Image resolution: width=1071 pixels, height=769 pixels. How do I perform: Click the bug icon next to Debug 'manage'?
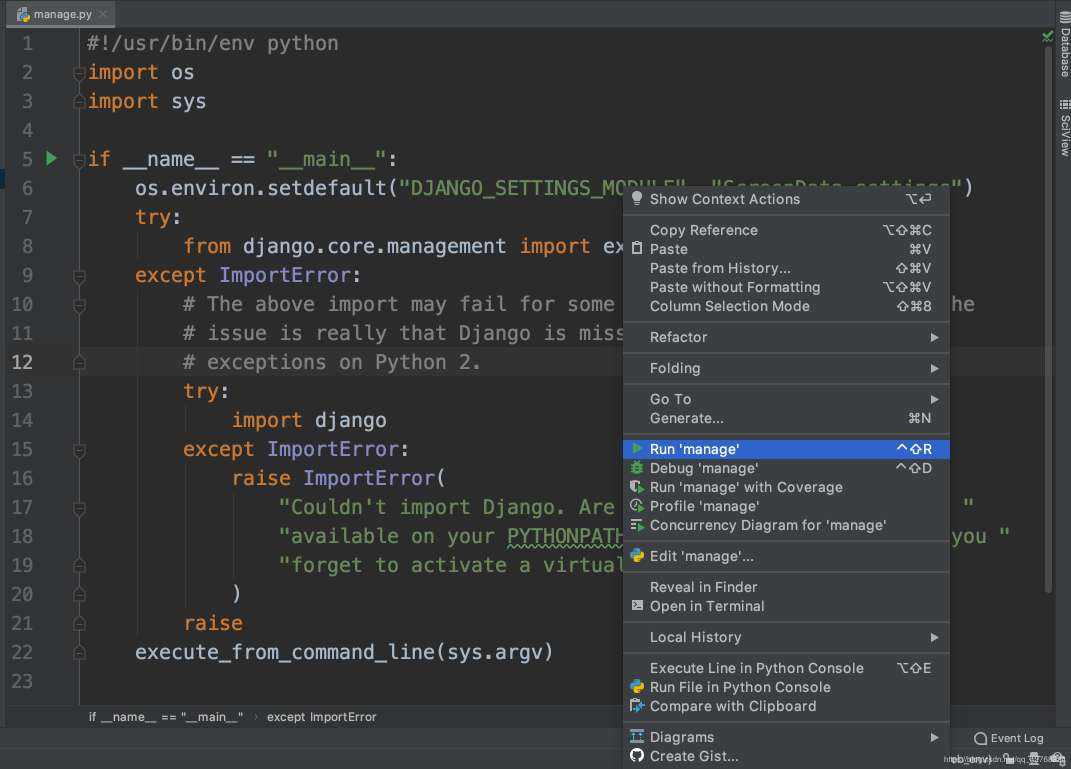point(637,468)
